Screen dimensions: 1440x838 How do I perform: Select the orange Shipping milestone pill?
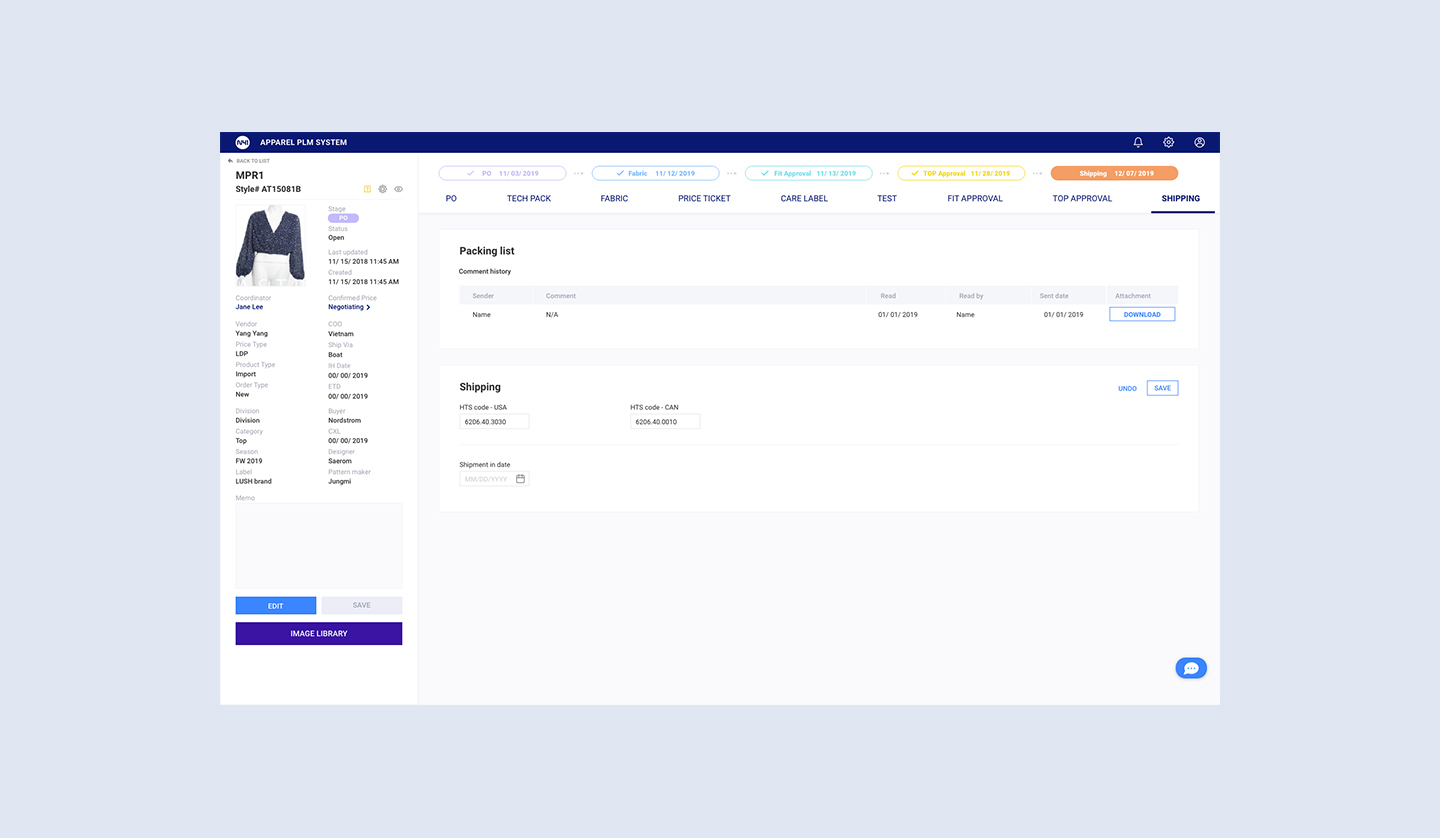click(x=1114, y=173)
